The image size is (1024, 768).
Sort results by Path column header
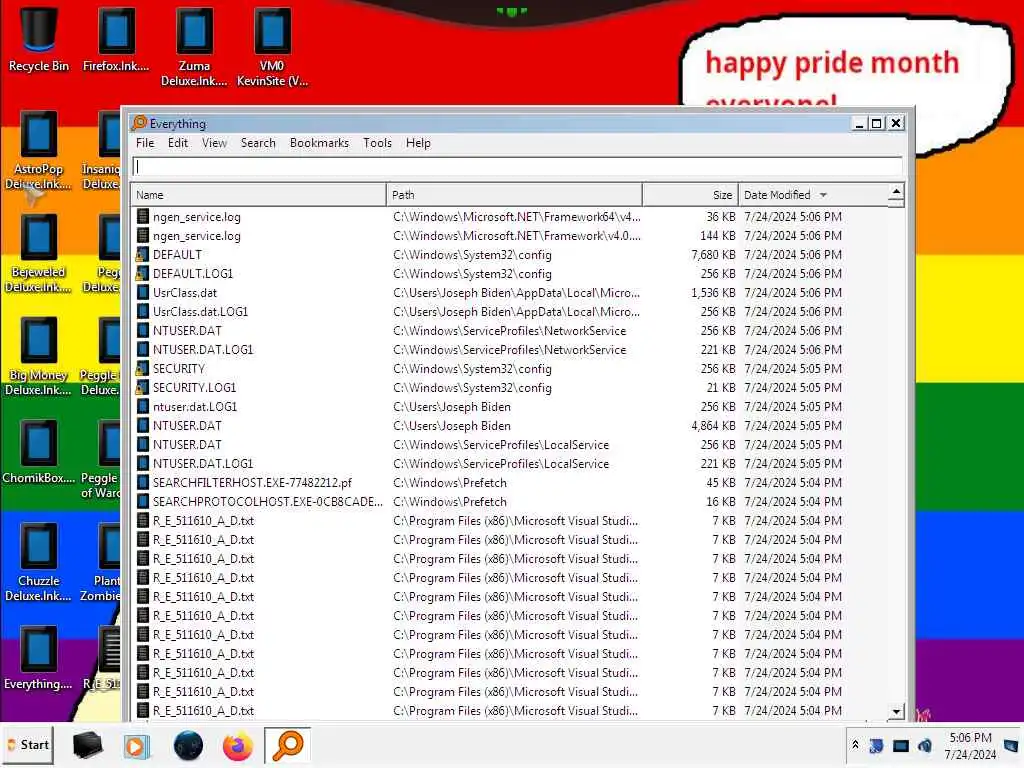tap(514, 195)
